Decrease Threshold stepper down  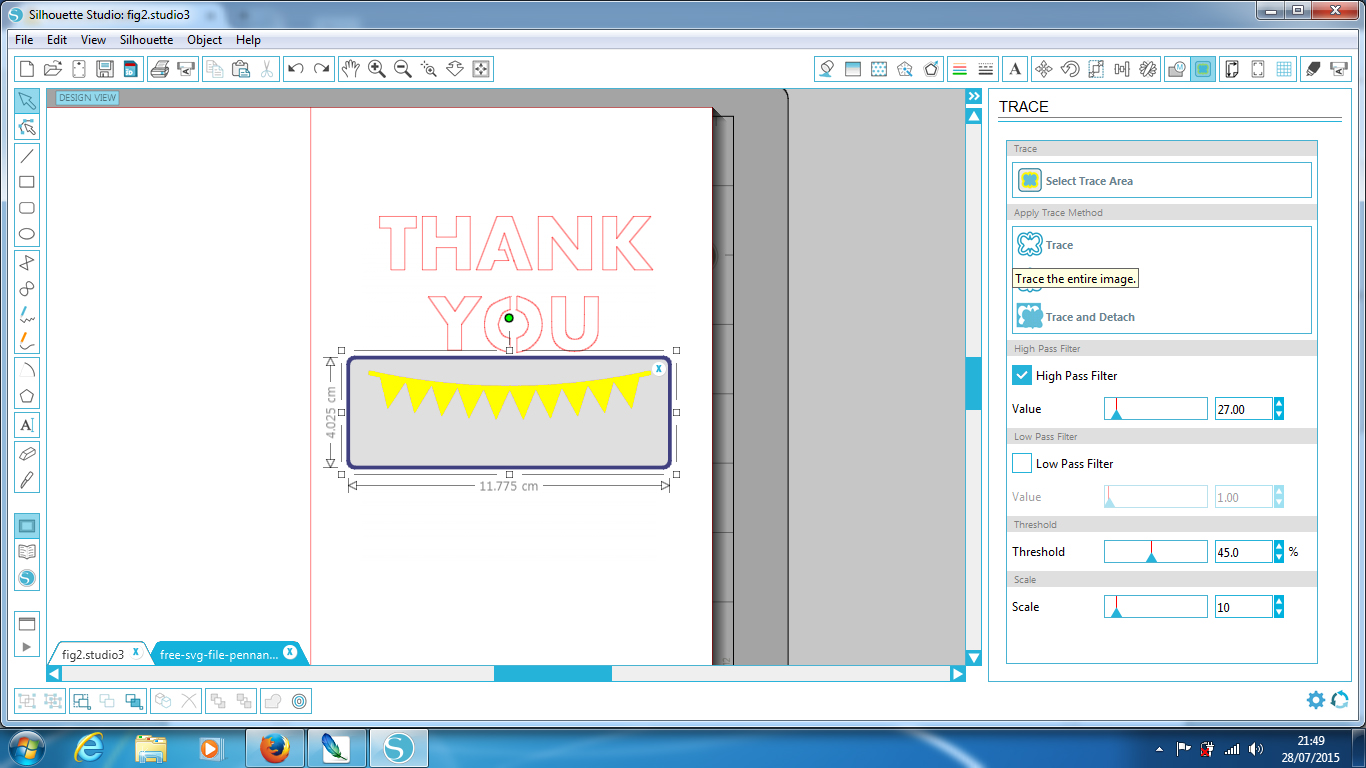coord(1279,557)
